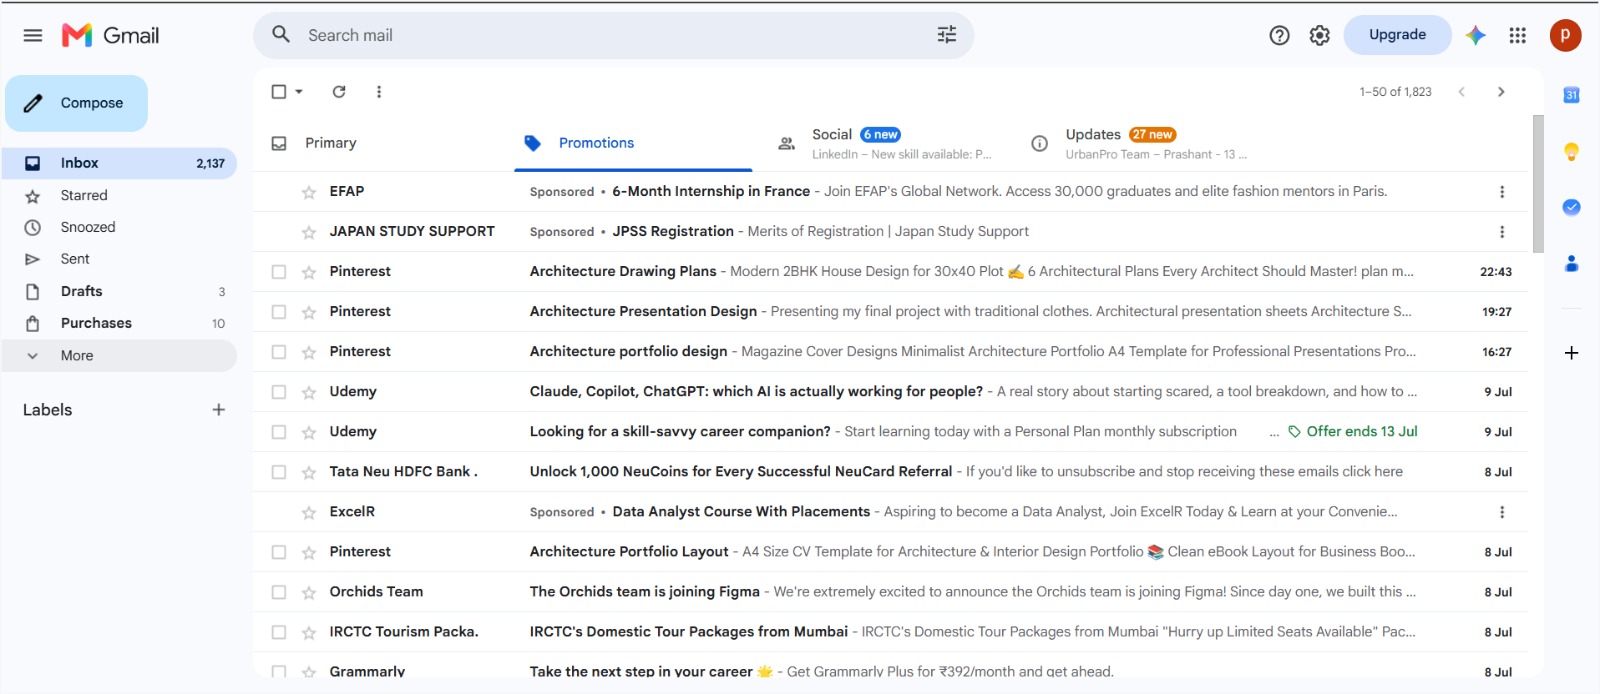The height and width of the screenshot is (694, 1600).
Task: Open the Sent folder
Action: point(119,259)
